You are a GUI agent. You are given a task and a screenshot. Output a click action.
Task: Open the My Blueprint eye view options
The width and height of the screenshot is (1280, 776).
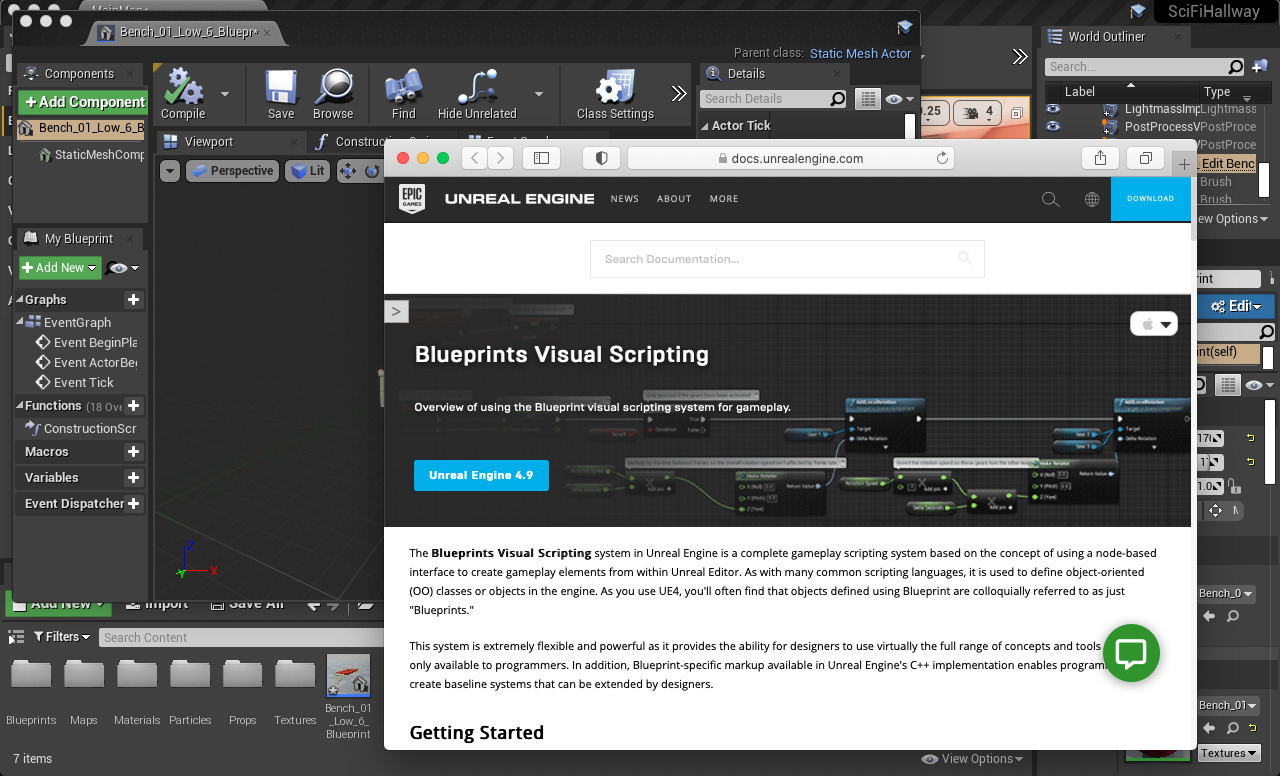[x=122, y=268]
